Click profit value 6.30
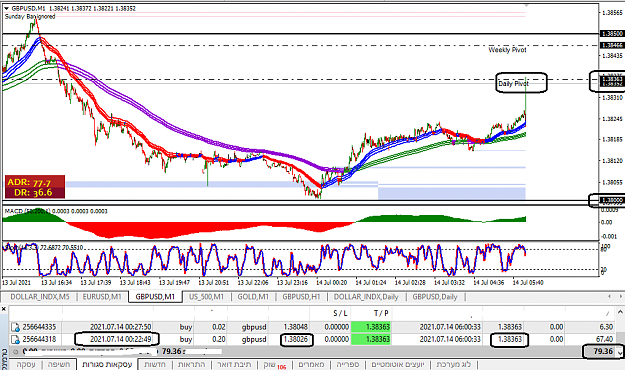The height and width of the screenshot is (370, 625). (606, 327)
